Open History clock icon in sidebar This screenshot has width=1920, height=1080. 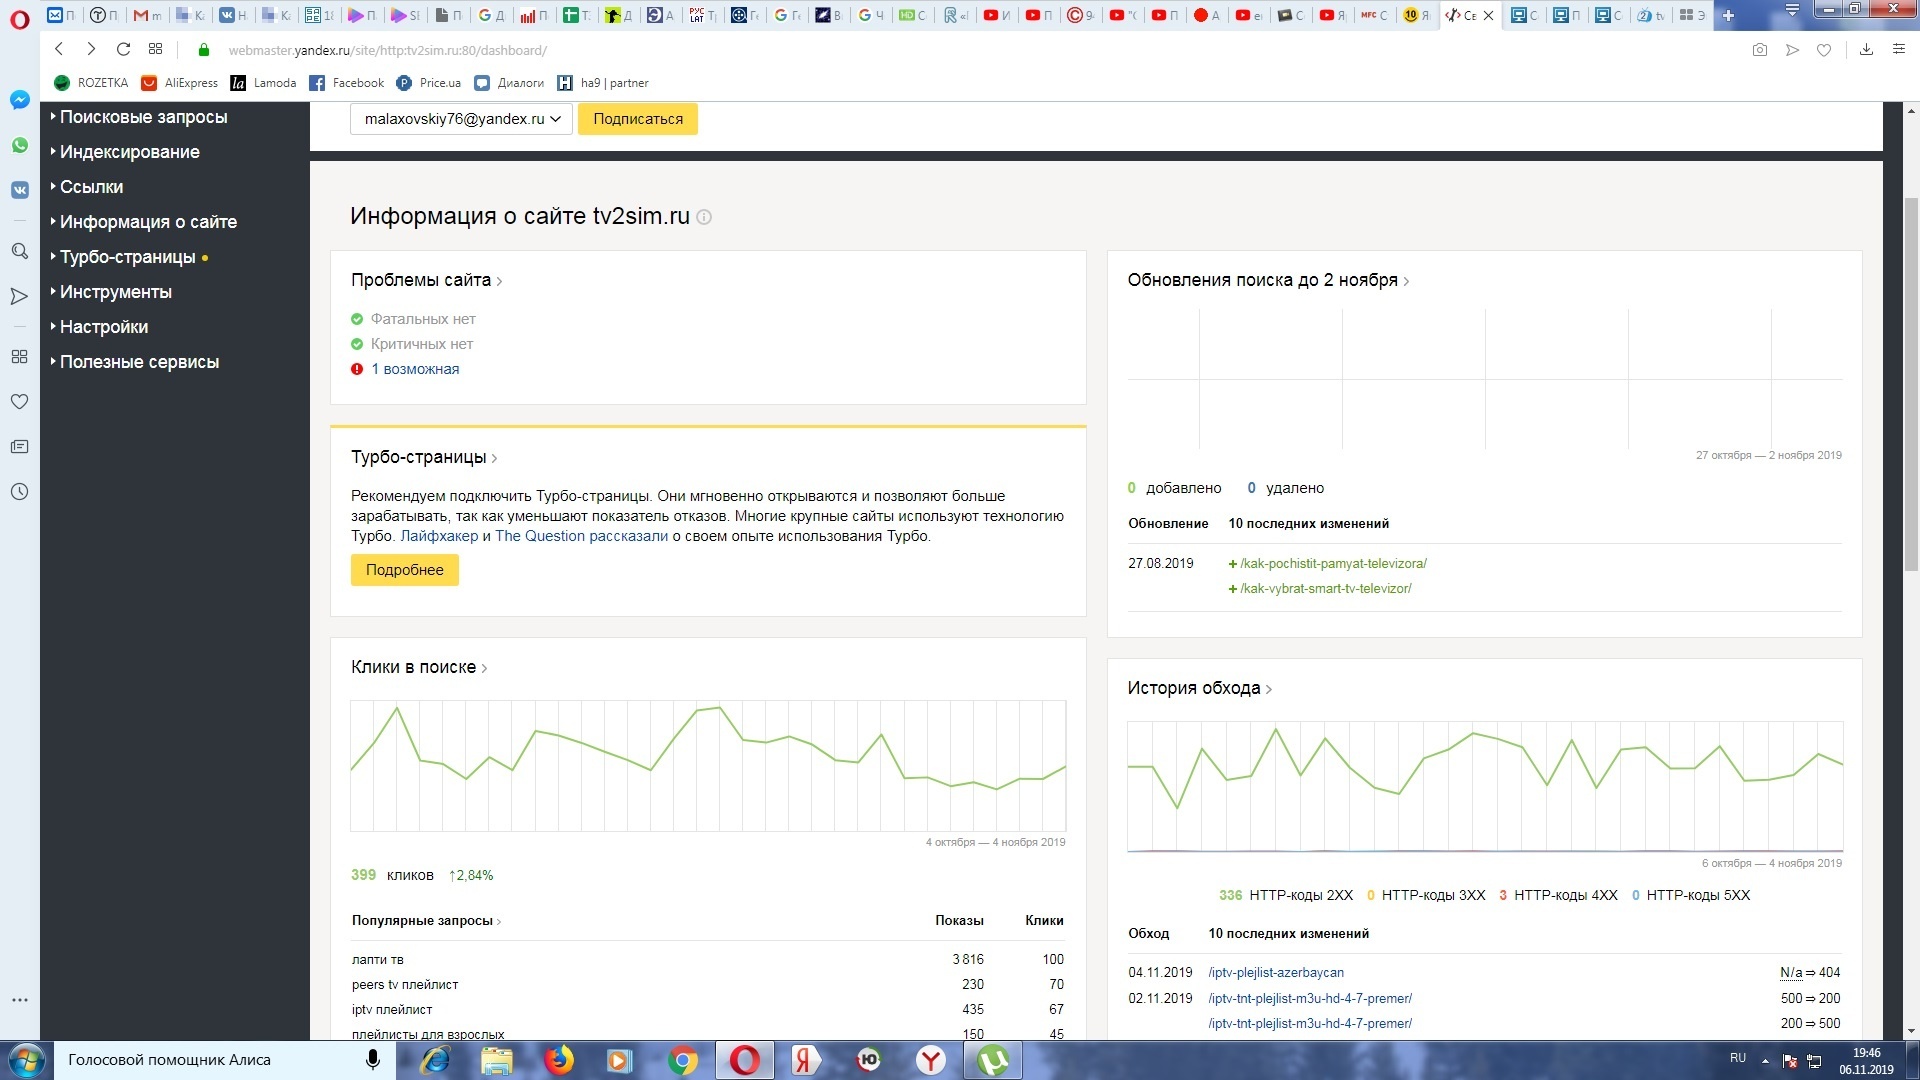click(19, 492)
